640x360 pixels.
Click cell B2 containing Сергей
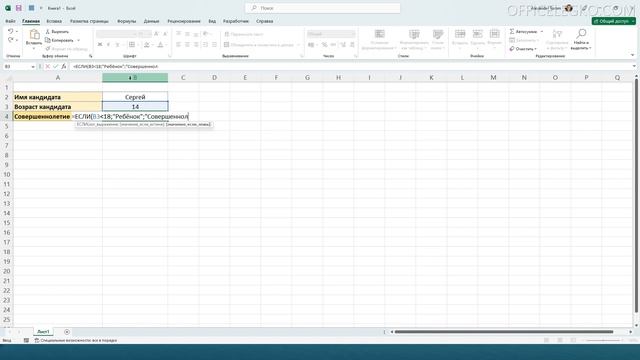(x=135, y=97)
